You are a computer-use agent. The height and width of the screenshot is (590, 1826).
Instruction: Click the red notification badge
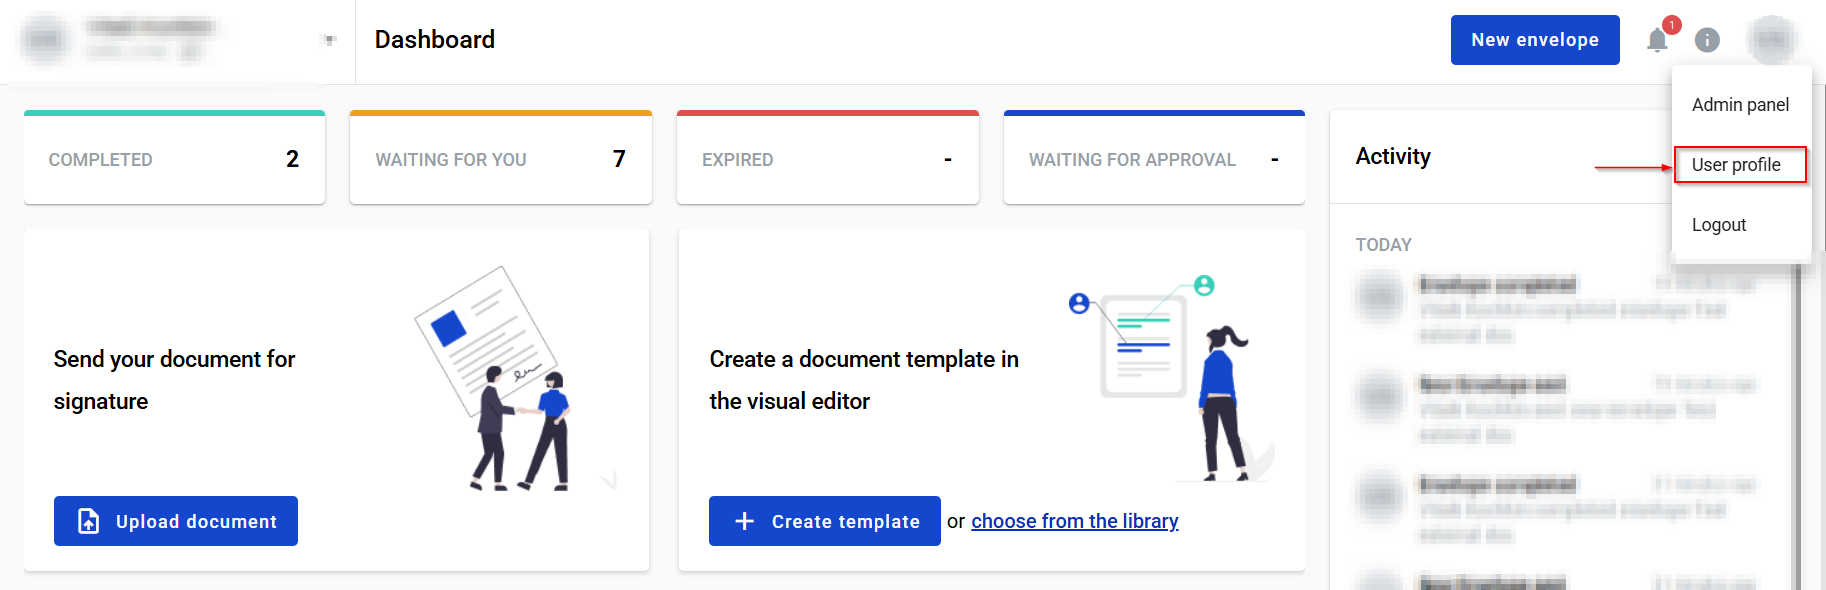click(x=1671, y=25)
